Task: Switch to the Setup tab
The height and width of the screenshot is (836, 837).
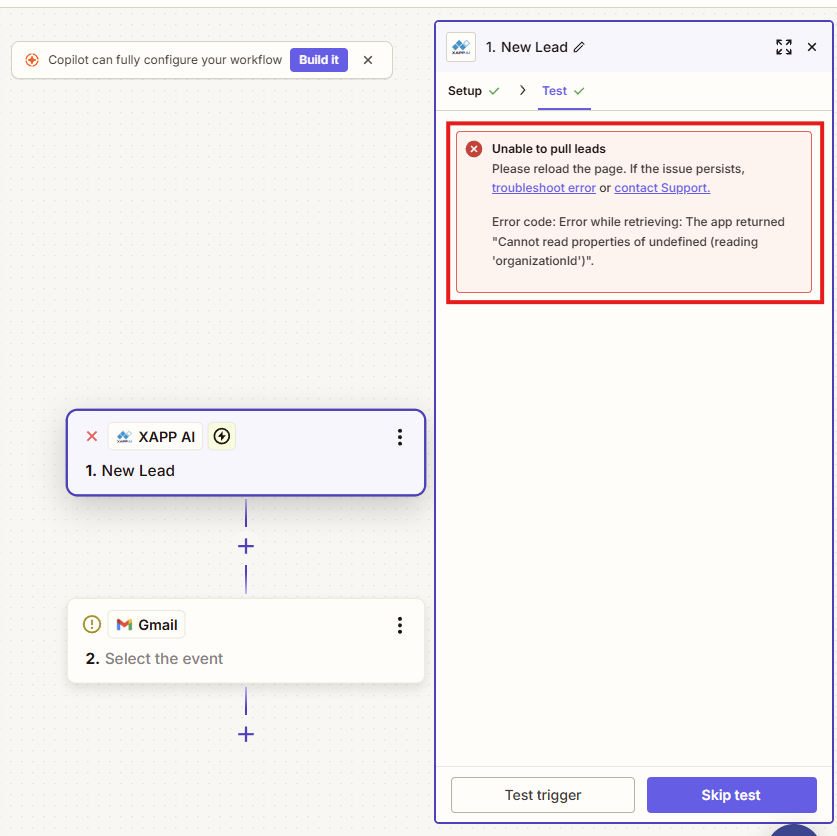Action: click(x=465, y=91)
